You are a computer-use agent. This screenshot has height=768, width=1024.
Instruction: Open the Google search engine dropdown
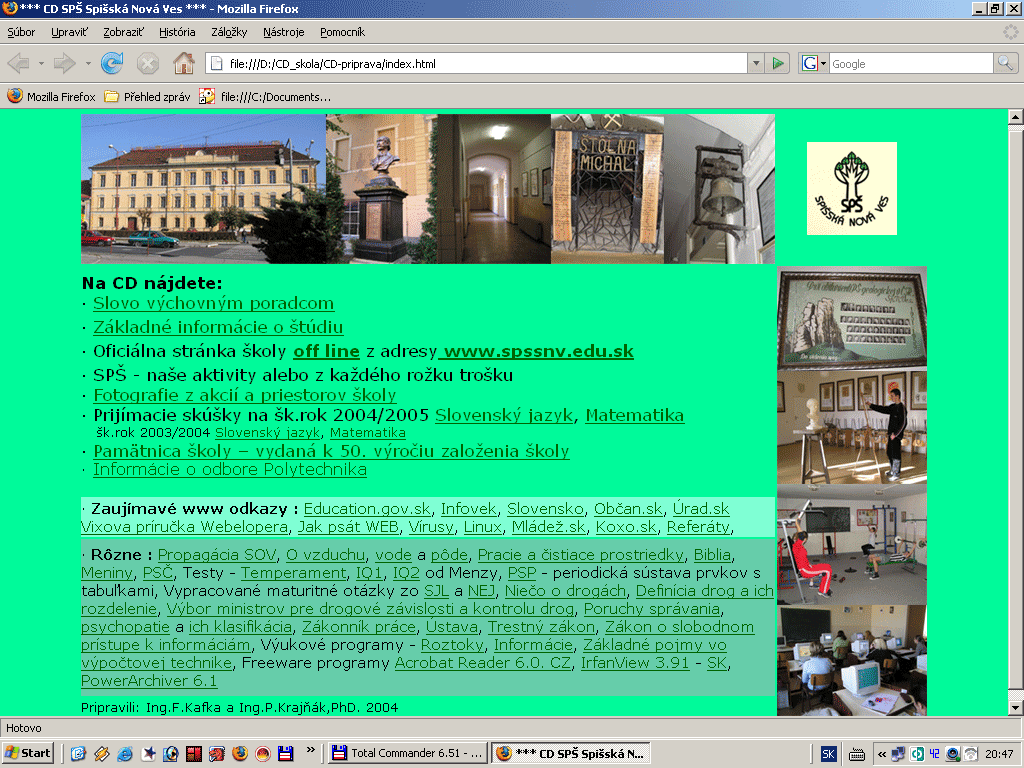814,64
